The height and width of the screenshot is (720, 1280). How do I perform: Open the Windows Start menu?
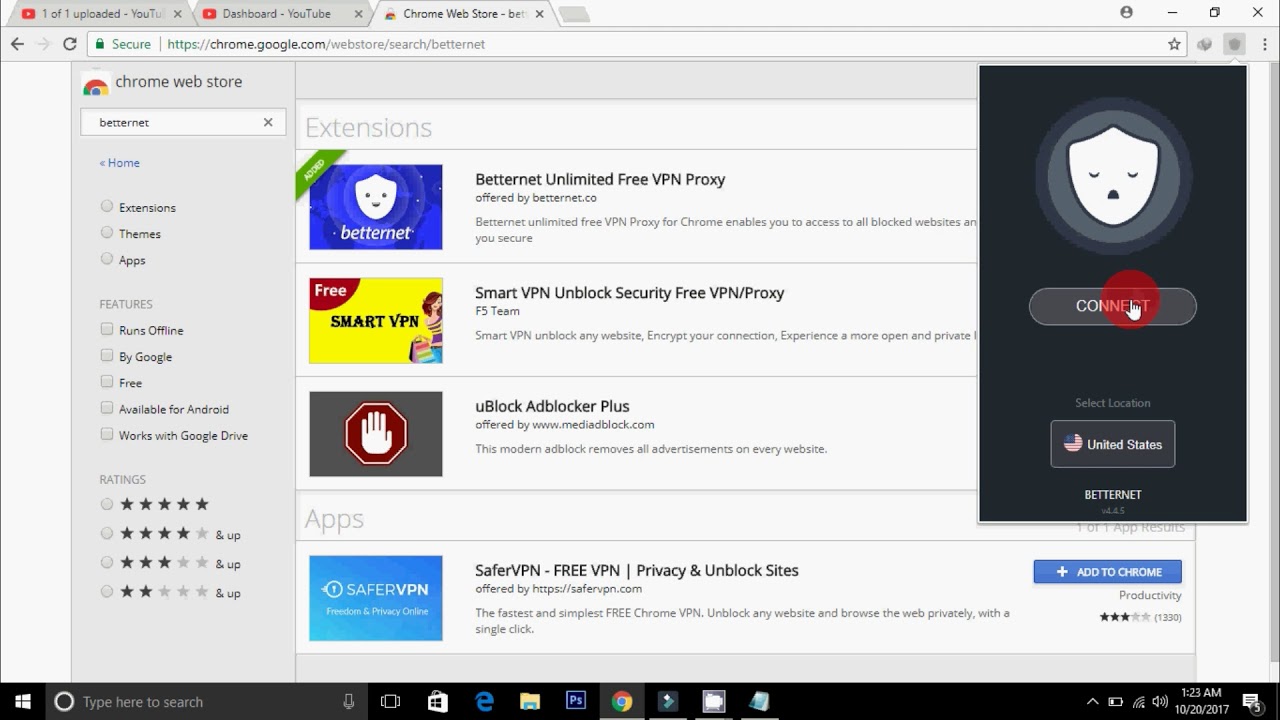(x=23, y=702)
